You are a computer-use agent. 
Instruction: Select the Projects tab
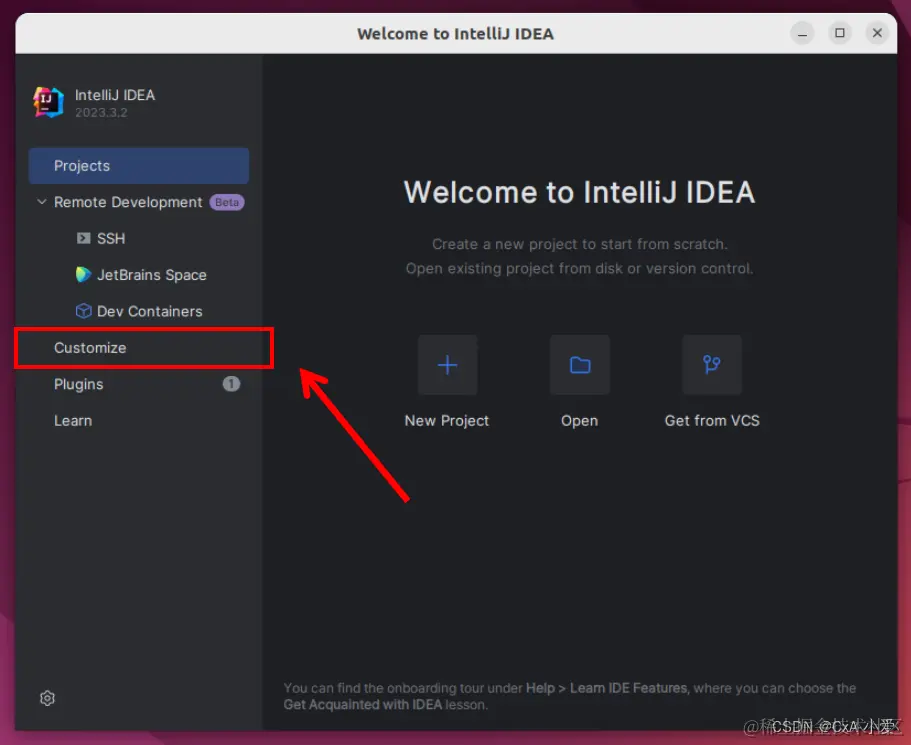139,166
